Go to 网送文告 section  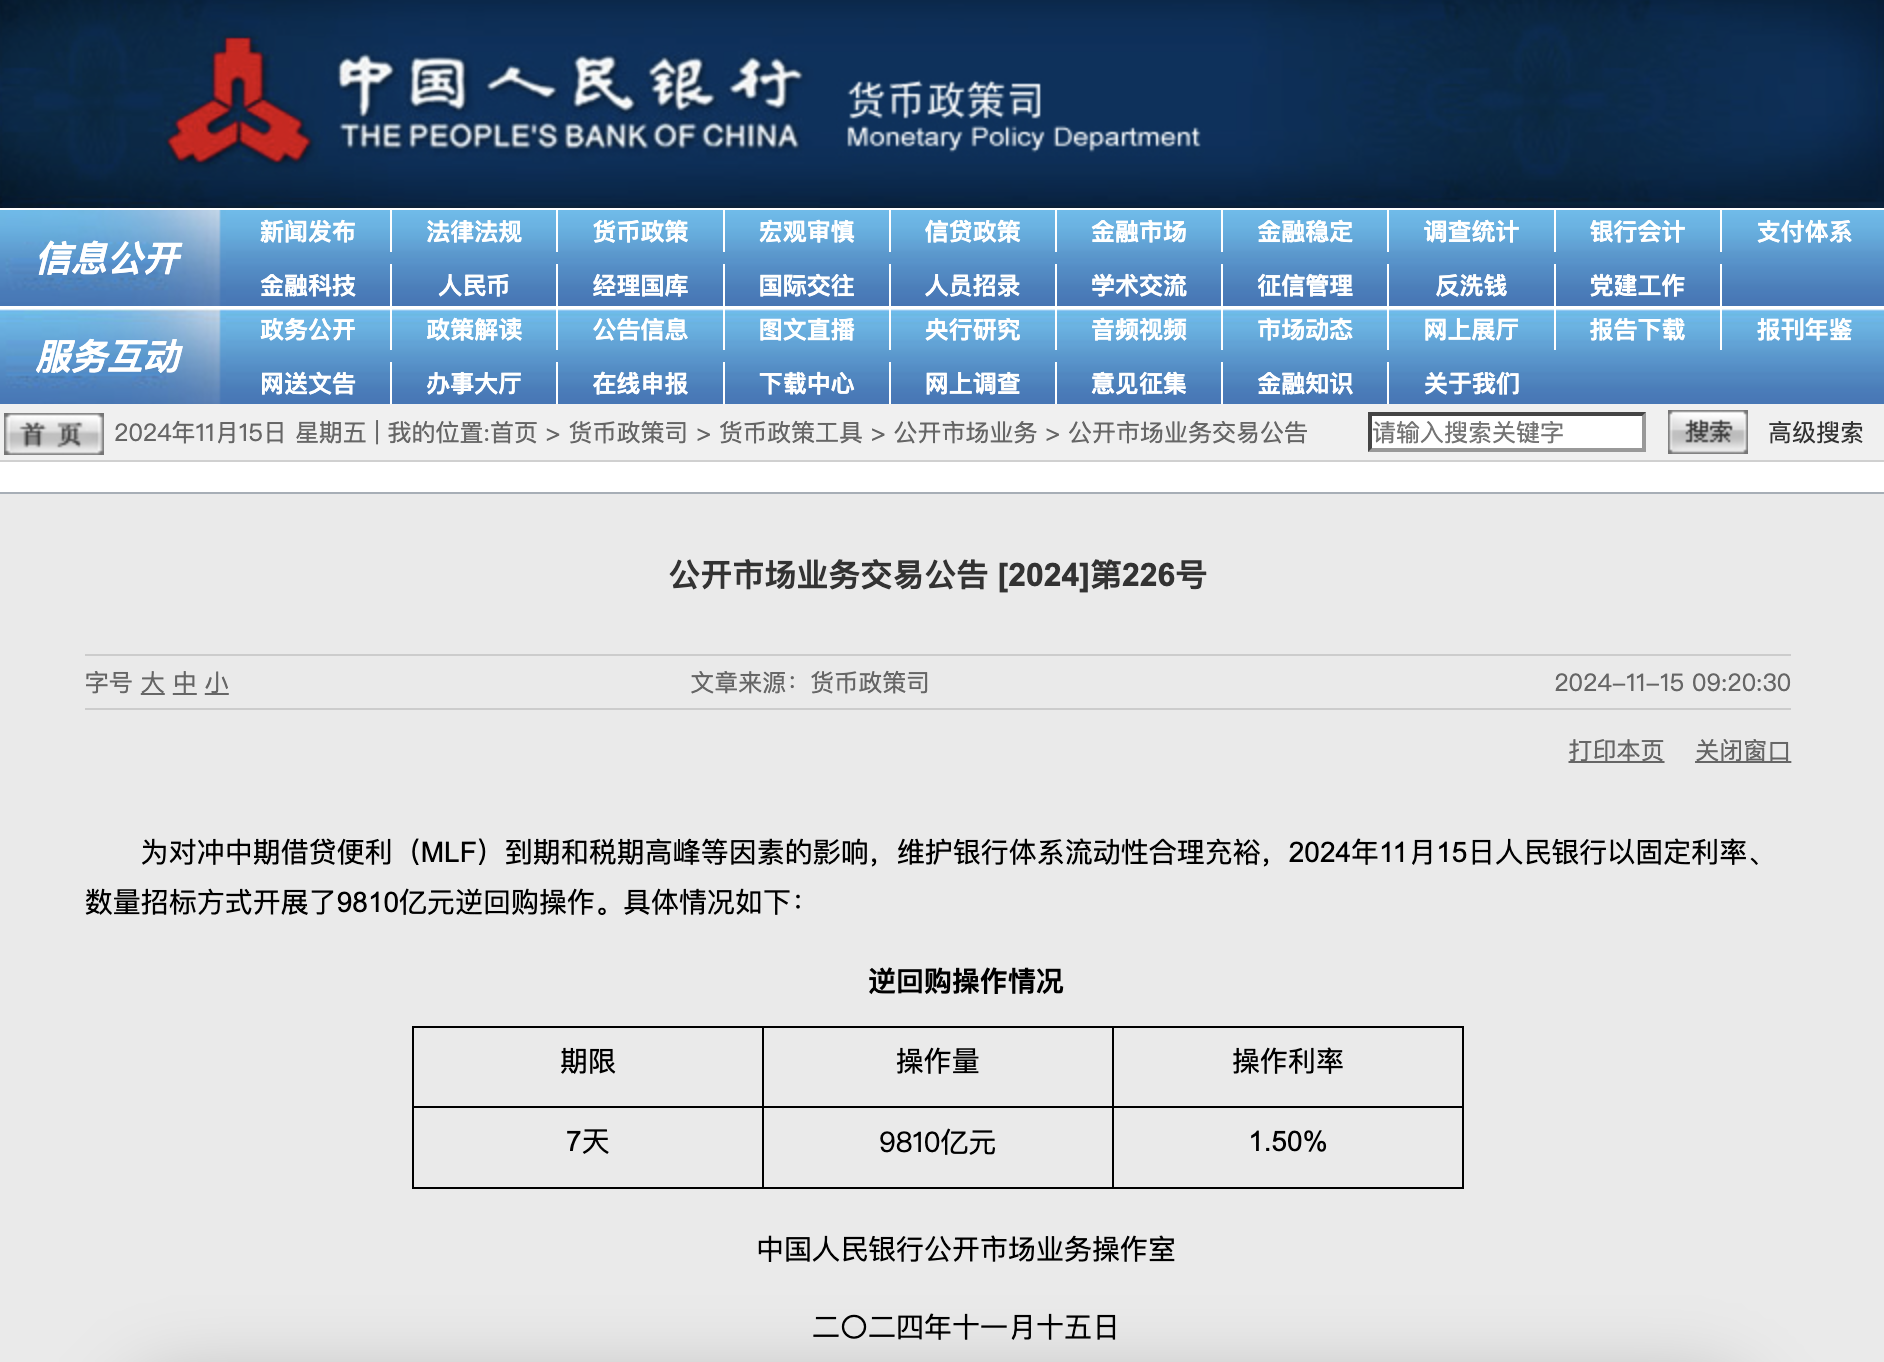pos(307,384)
